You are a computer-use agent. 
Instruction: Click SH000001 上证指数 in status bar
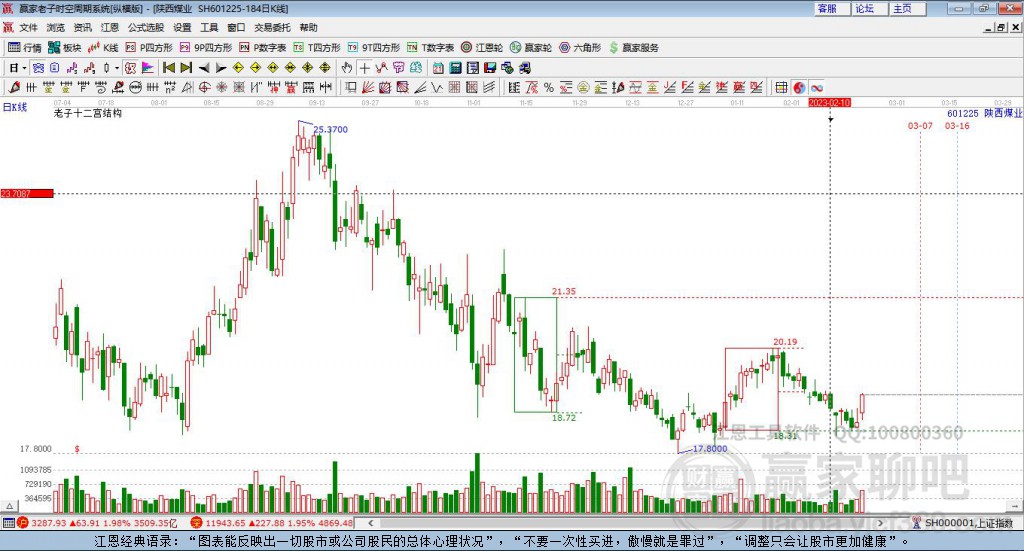pyautogui.click(x=963, y=523)
